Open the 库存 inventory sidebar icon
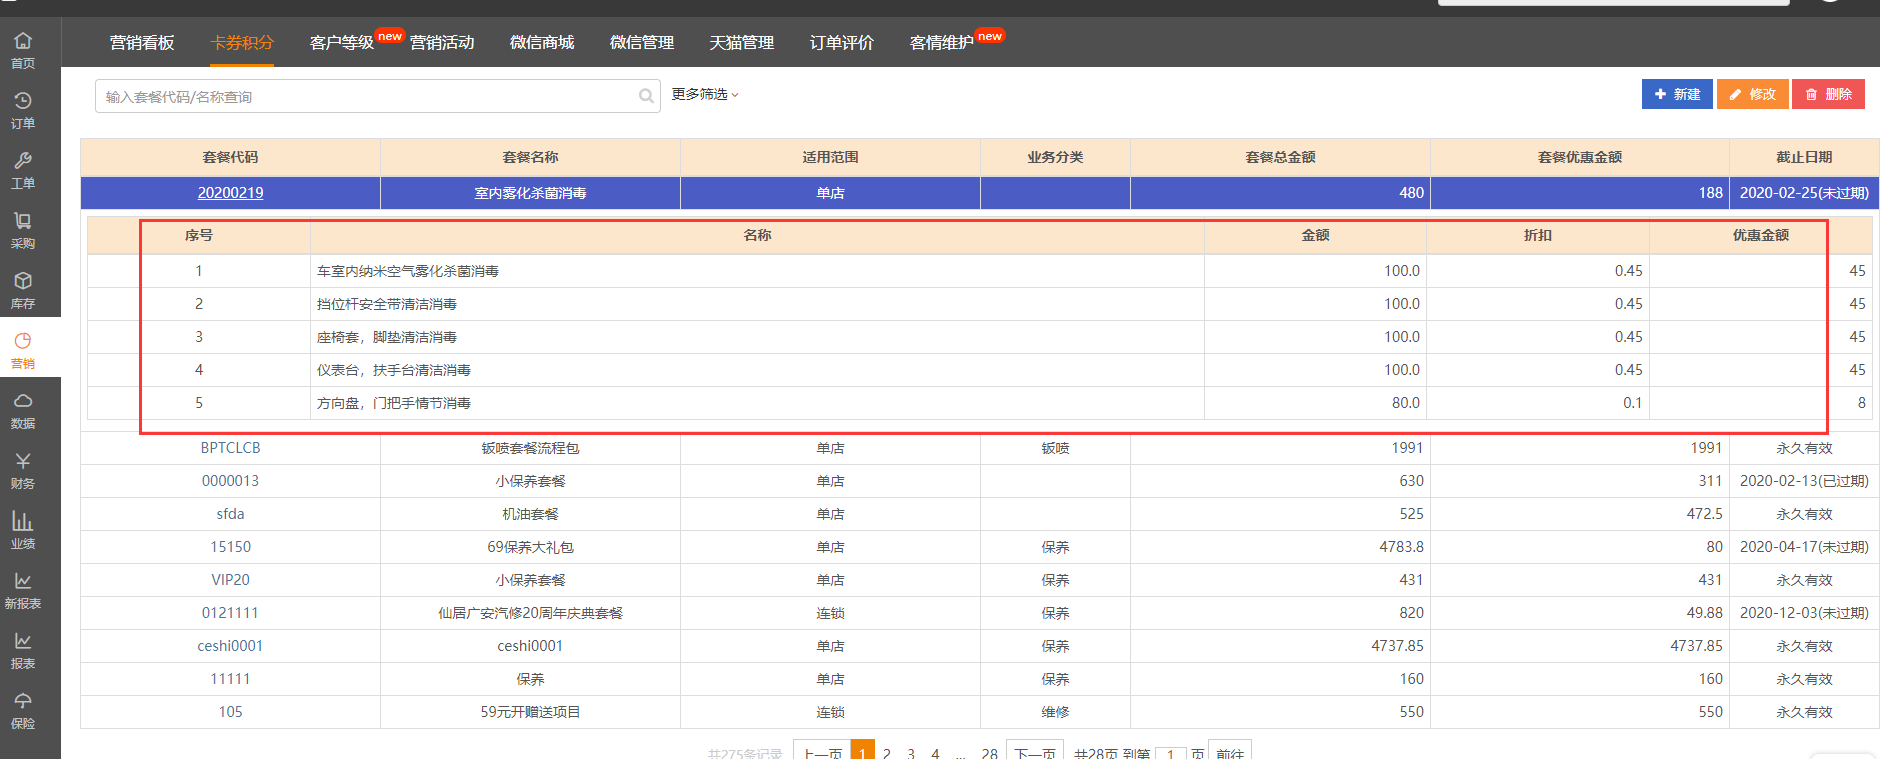The image size is (1880, 759). pos(23,289)
